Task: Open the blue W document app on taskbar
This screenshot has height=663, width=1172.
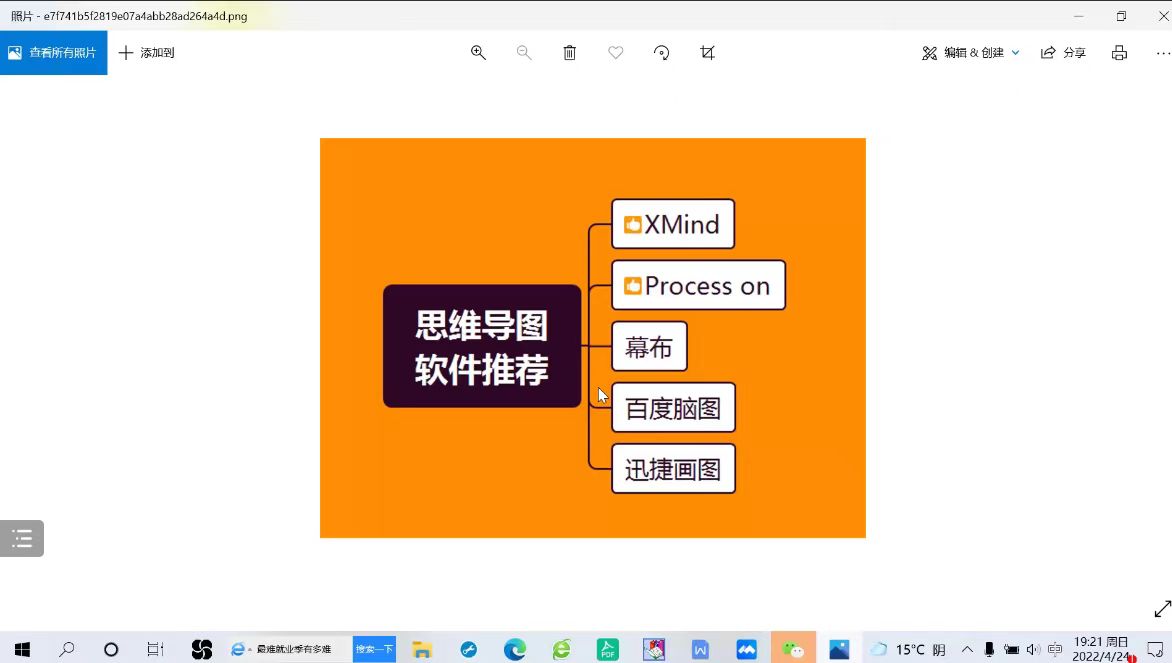Action: pyautogui.click(x=700, y=650)
